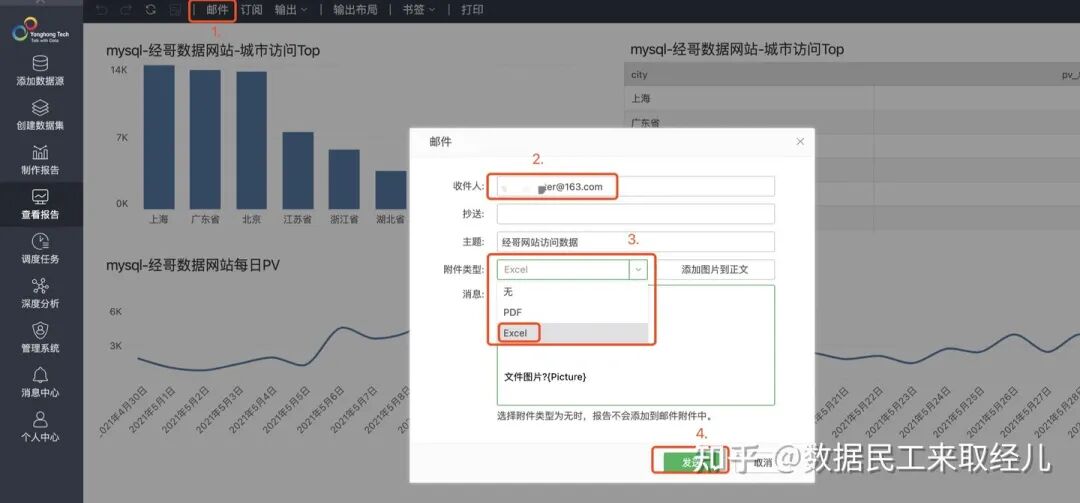This screenshot has width=1080, height=503.
Task: Click the 江苏省 bar in chart
Action: tap(298, 170)
